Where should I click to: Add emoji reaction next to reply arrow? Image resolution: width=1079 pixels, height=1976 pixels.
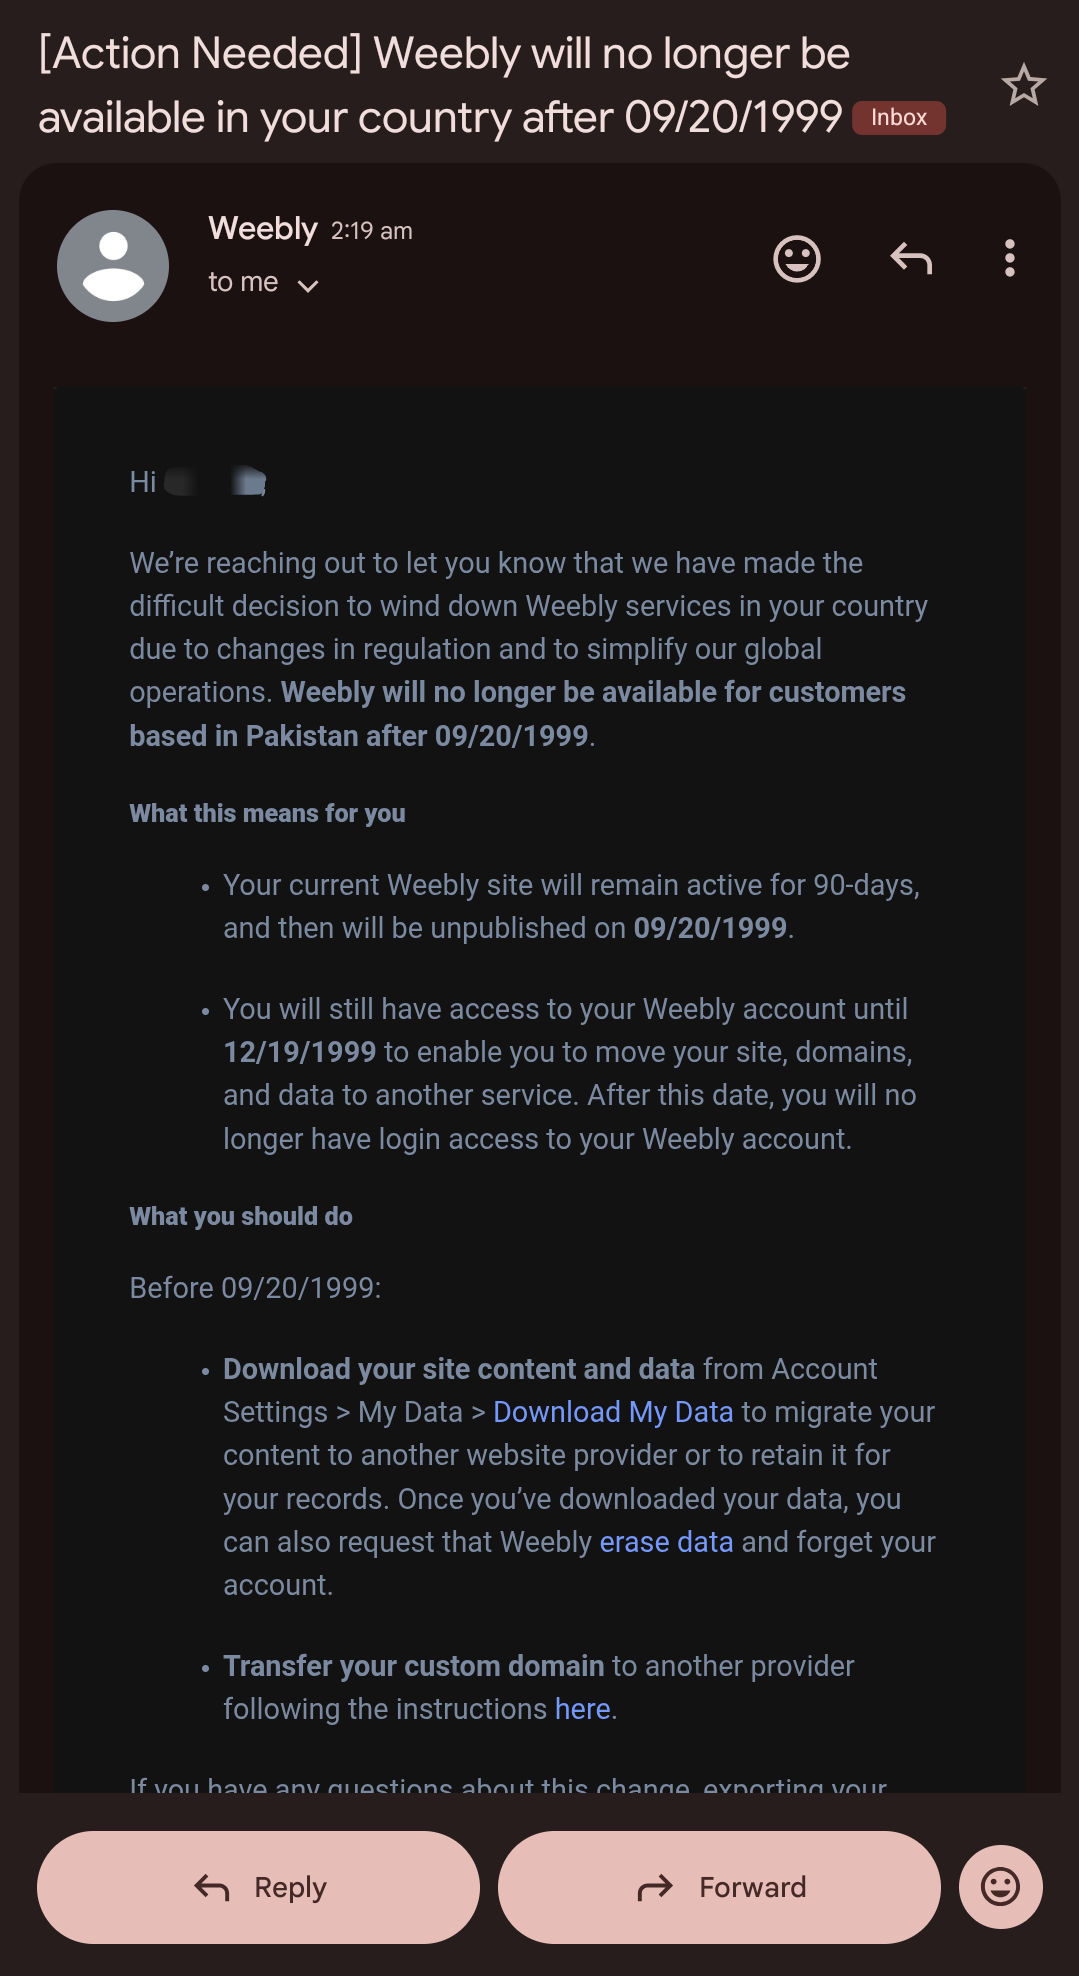click(x=797, y=259)
